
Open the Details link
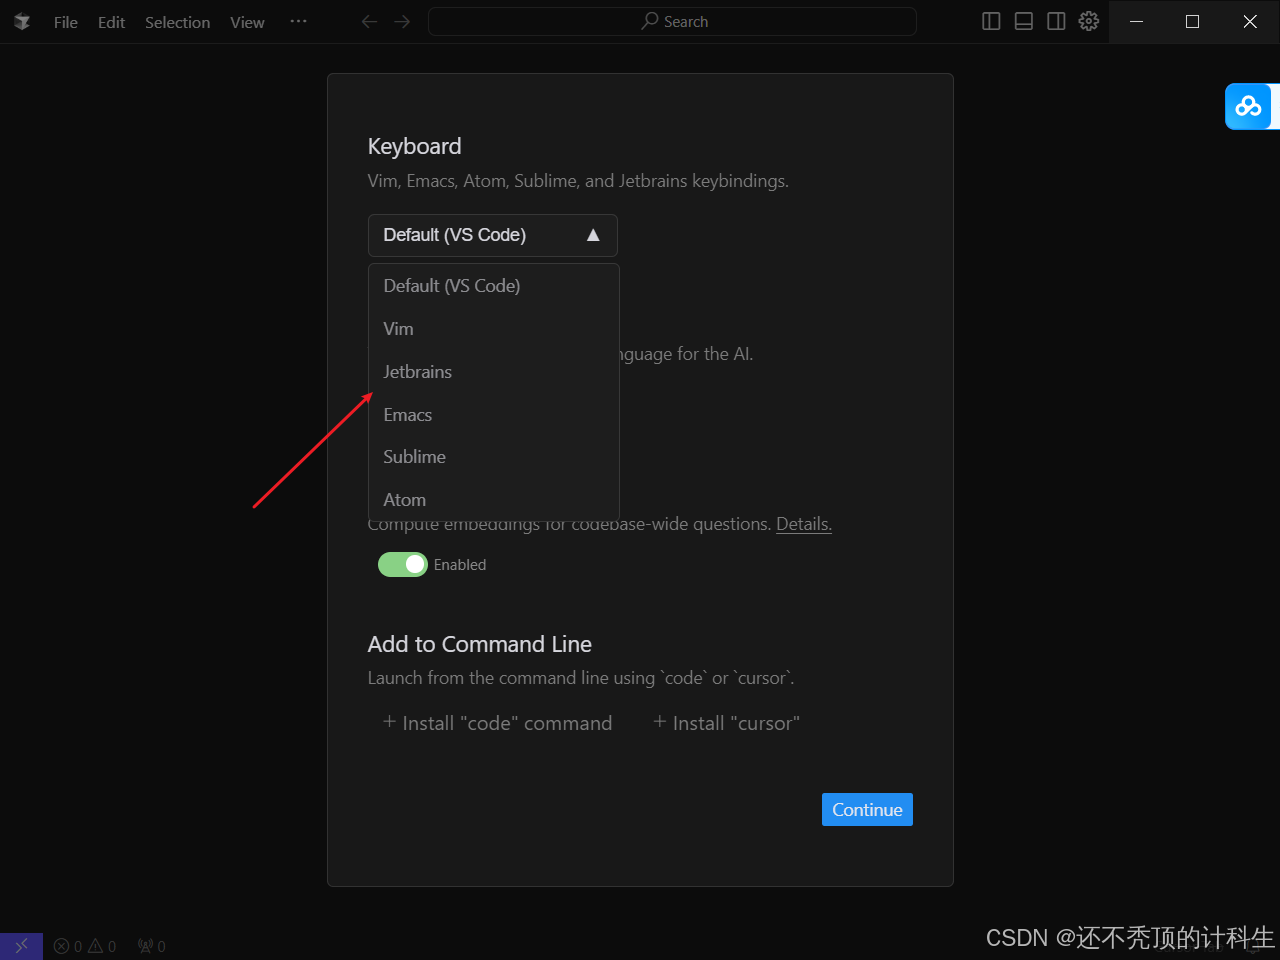[x=804, y=524]
